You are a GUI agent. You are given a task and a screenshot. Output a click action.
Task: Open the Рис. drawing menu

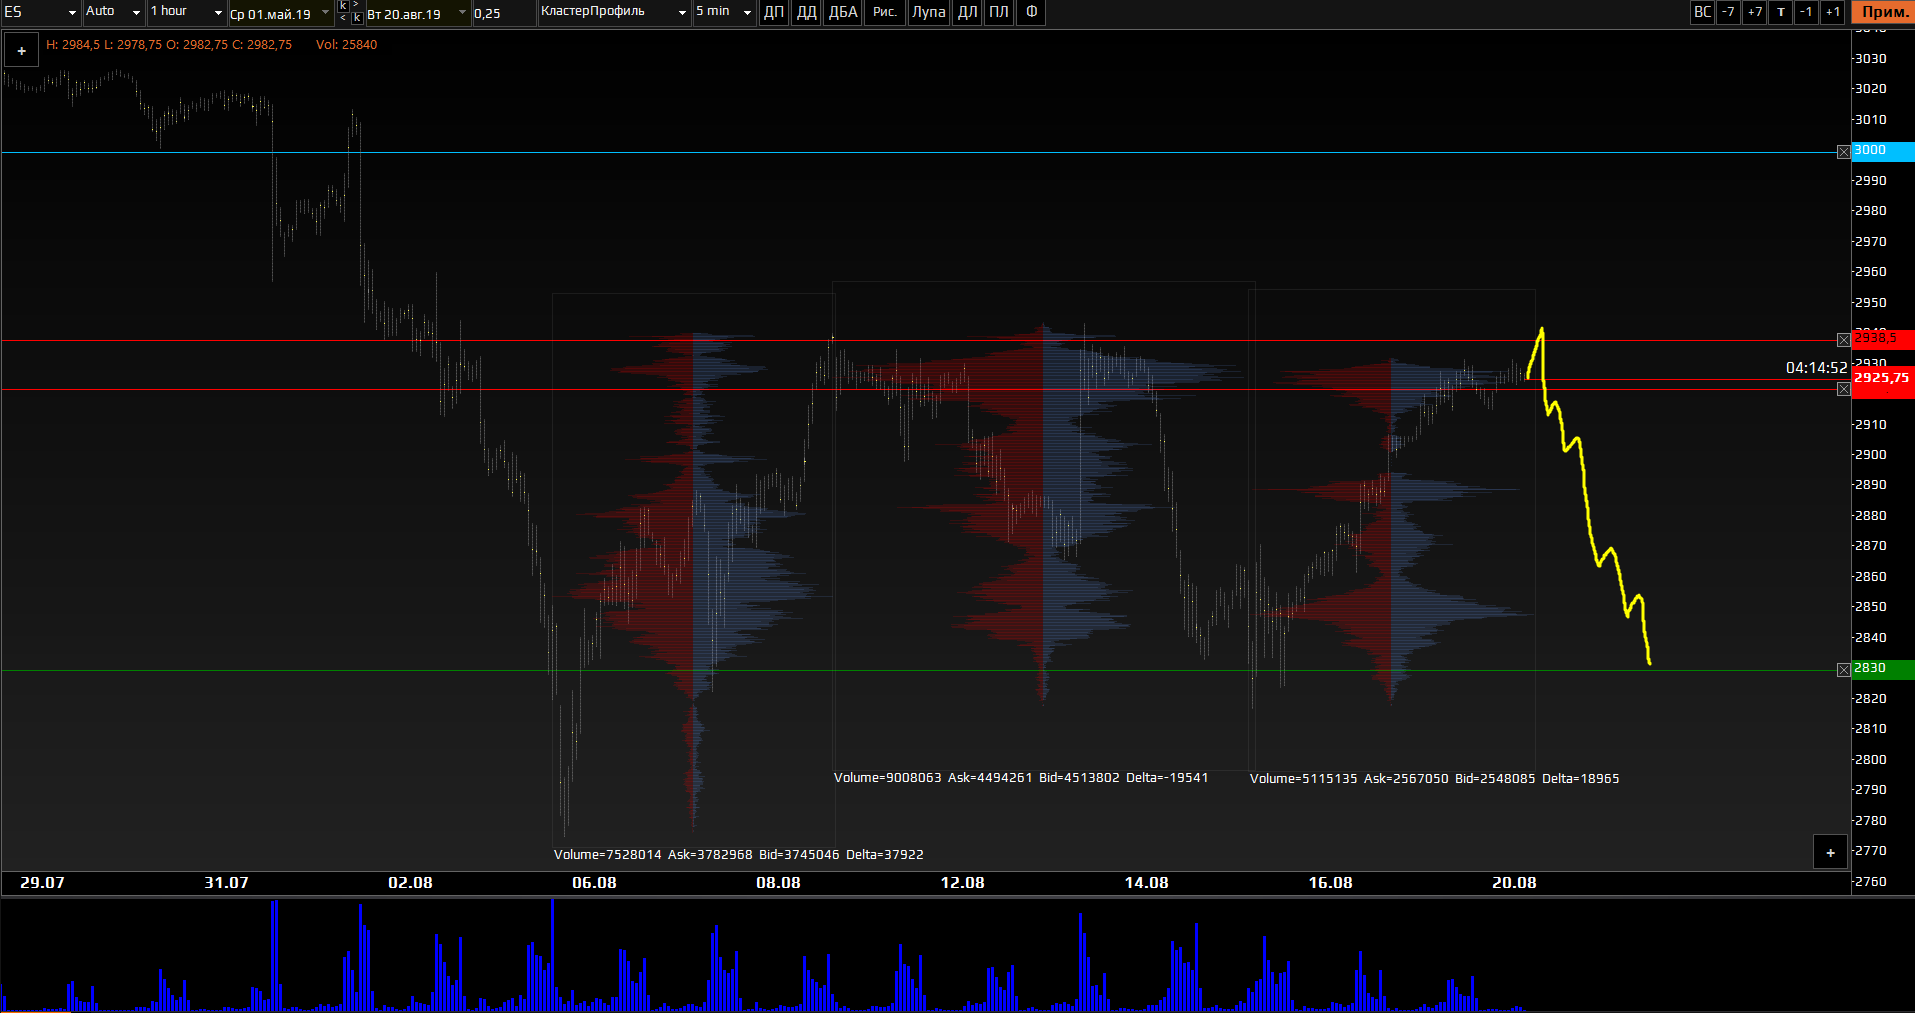click(885, 12)
